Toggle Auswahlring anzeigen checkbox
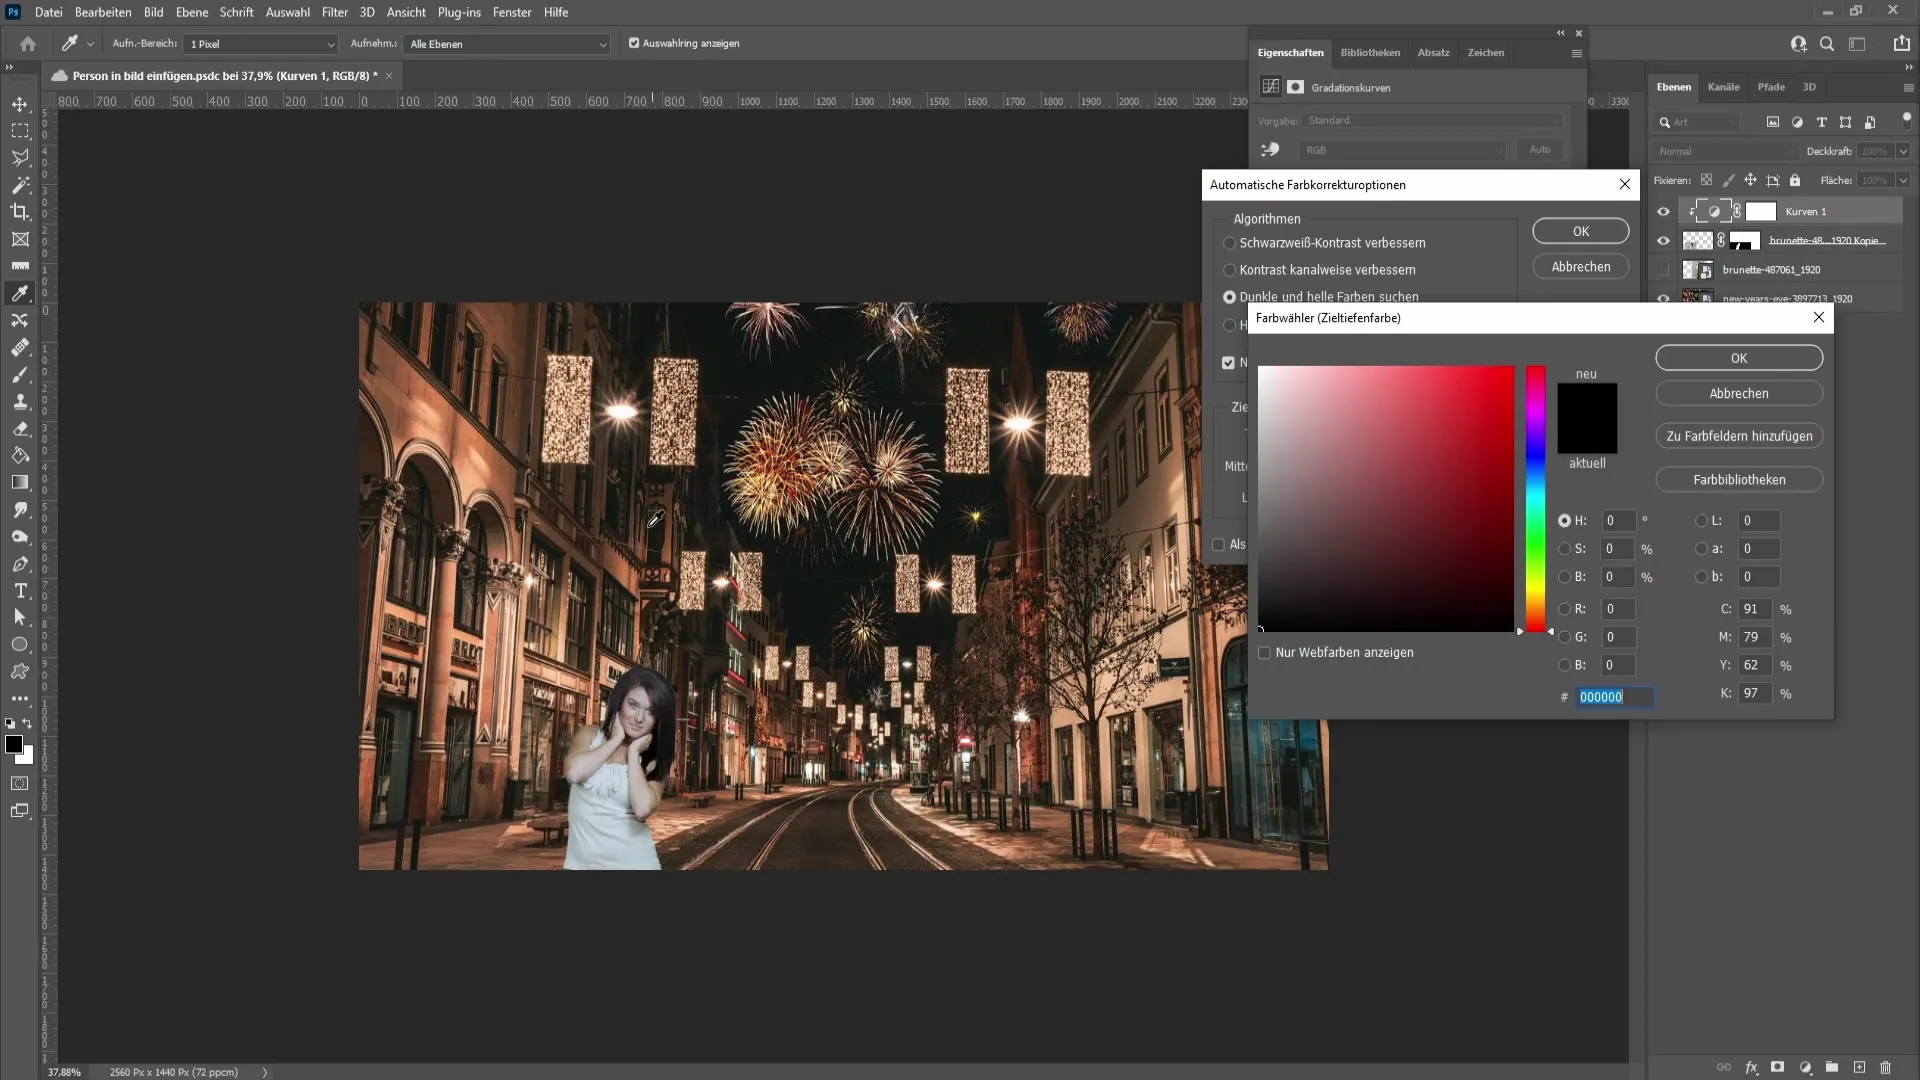 (634, 43)
